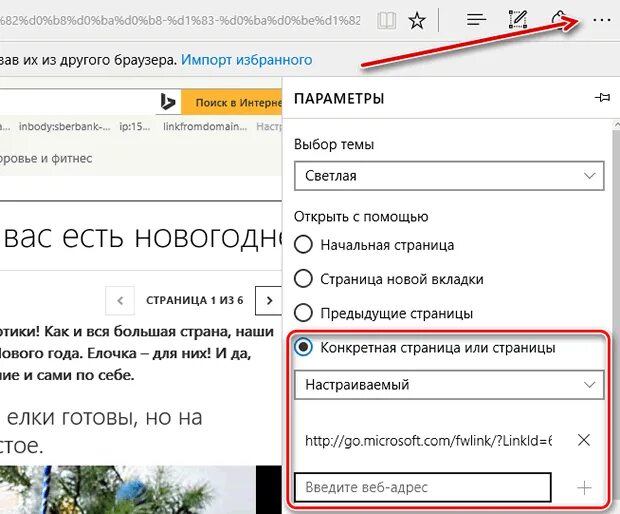Viewport: 620px width, 514px height.
Task: Click the ip:15... suggestion link
Action: (x=134, y=127)
